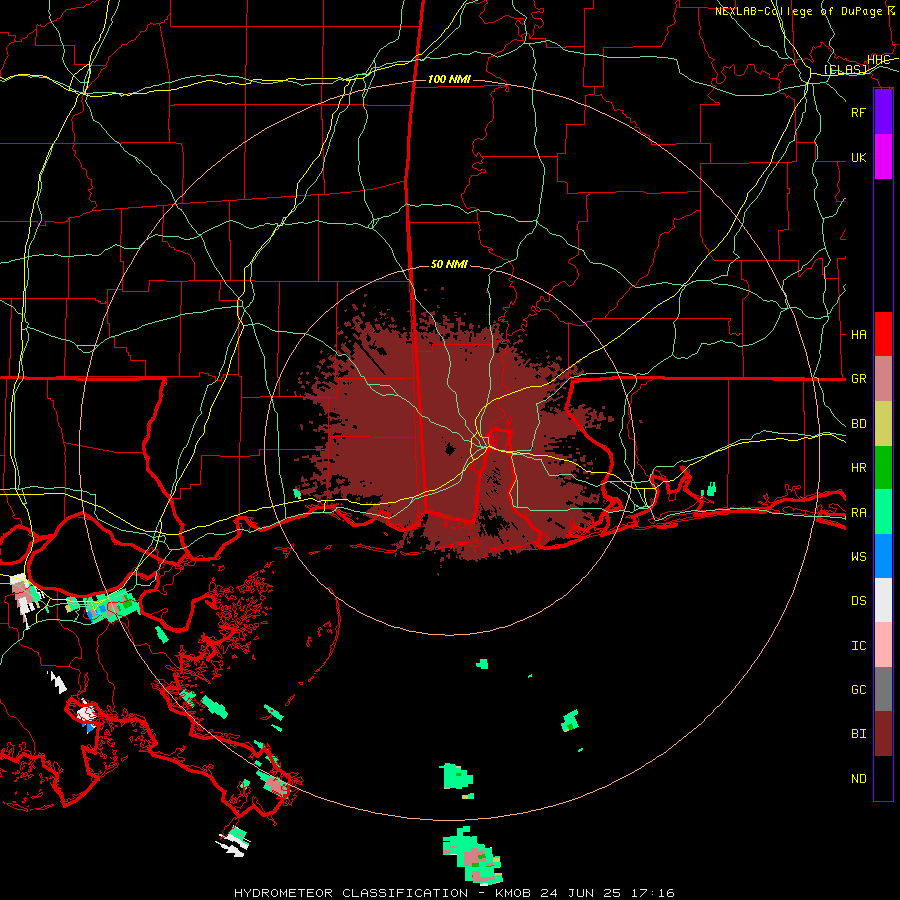900x900 pixels.
Task: Click the "[CLAS]" text near the legend
Action: [845, 70]
